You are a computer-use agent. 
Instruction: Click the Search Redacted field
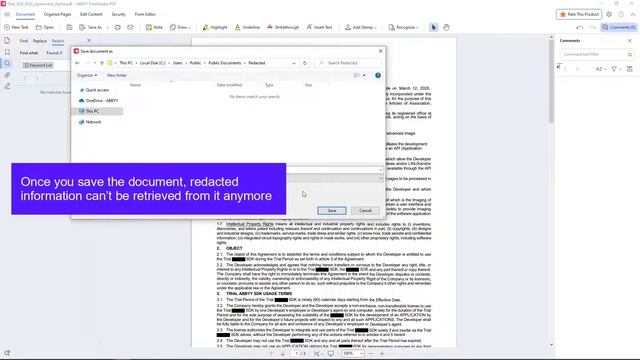[x=348, y=63]
